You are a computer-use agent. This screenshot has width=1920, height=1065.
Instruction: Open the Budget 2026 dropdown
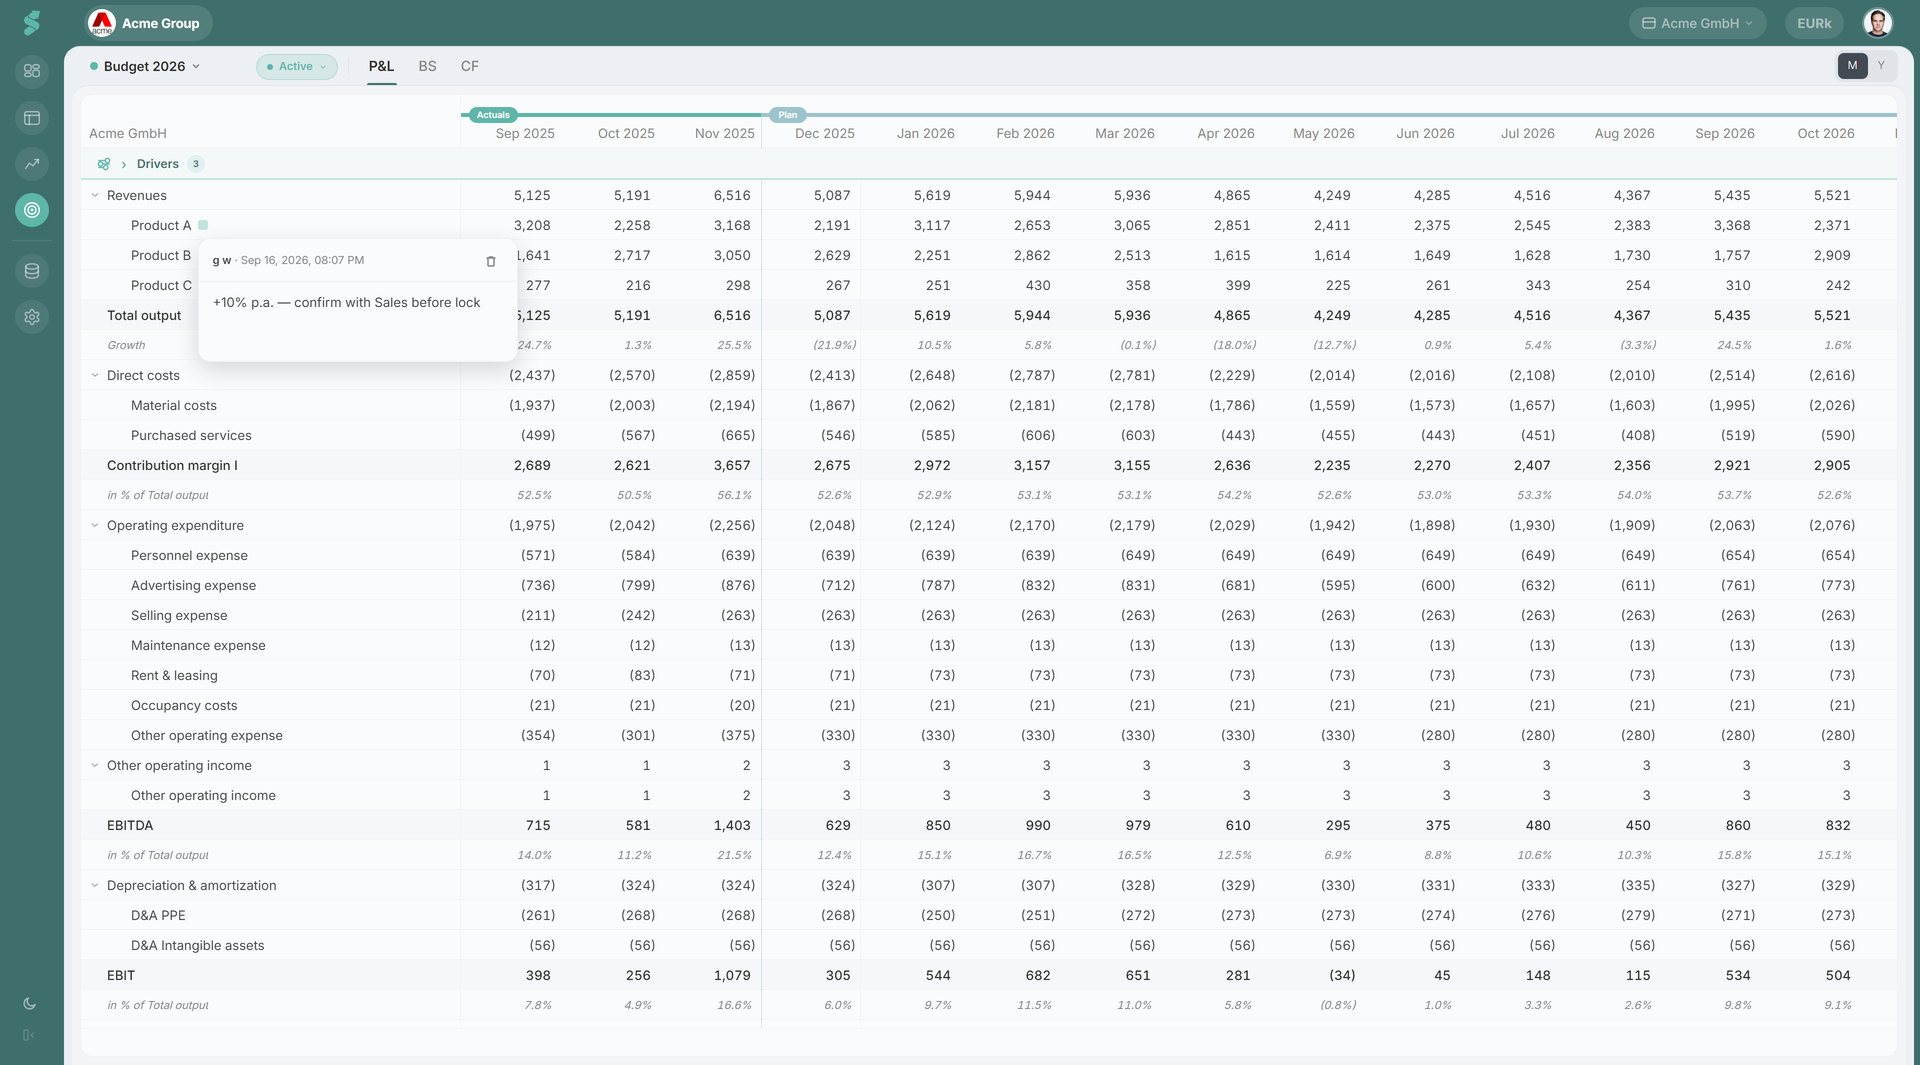point(146,66)
